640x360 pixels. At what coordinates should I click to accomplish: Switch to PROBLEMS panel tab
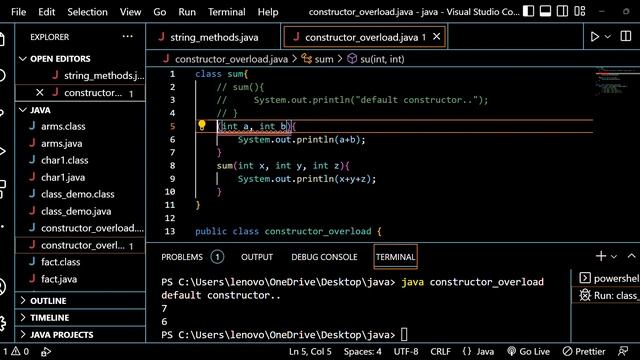pyautogui.click(x=182, y=257)
